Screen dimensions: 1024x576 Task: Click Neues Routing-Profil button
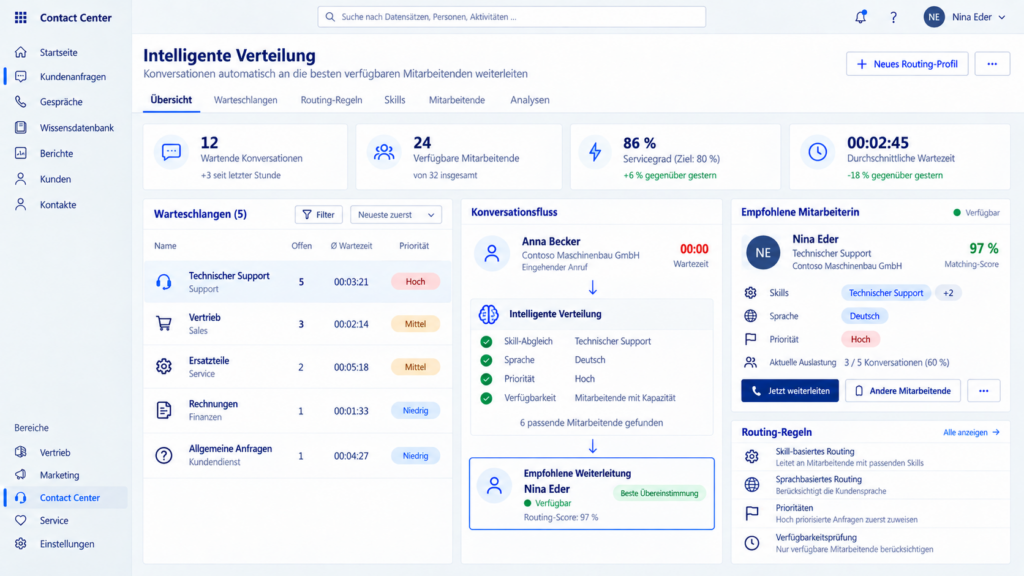(907, 64)
